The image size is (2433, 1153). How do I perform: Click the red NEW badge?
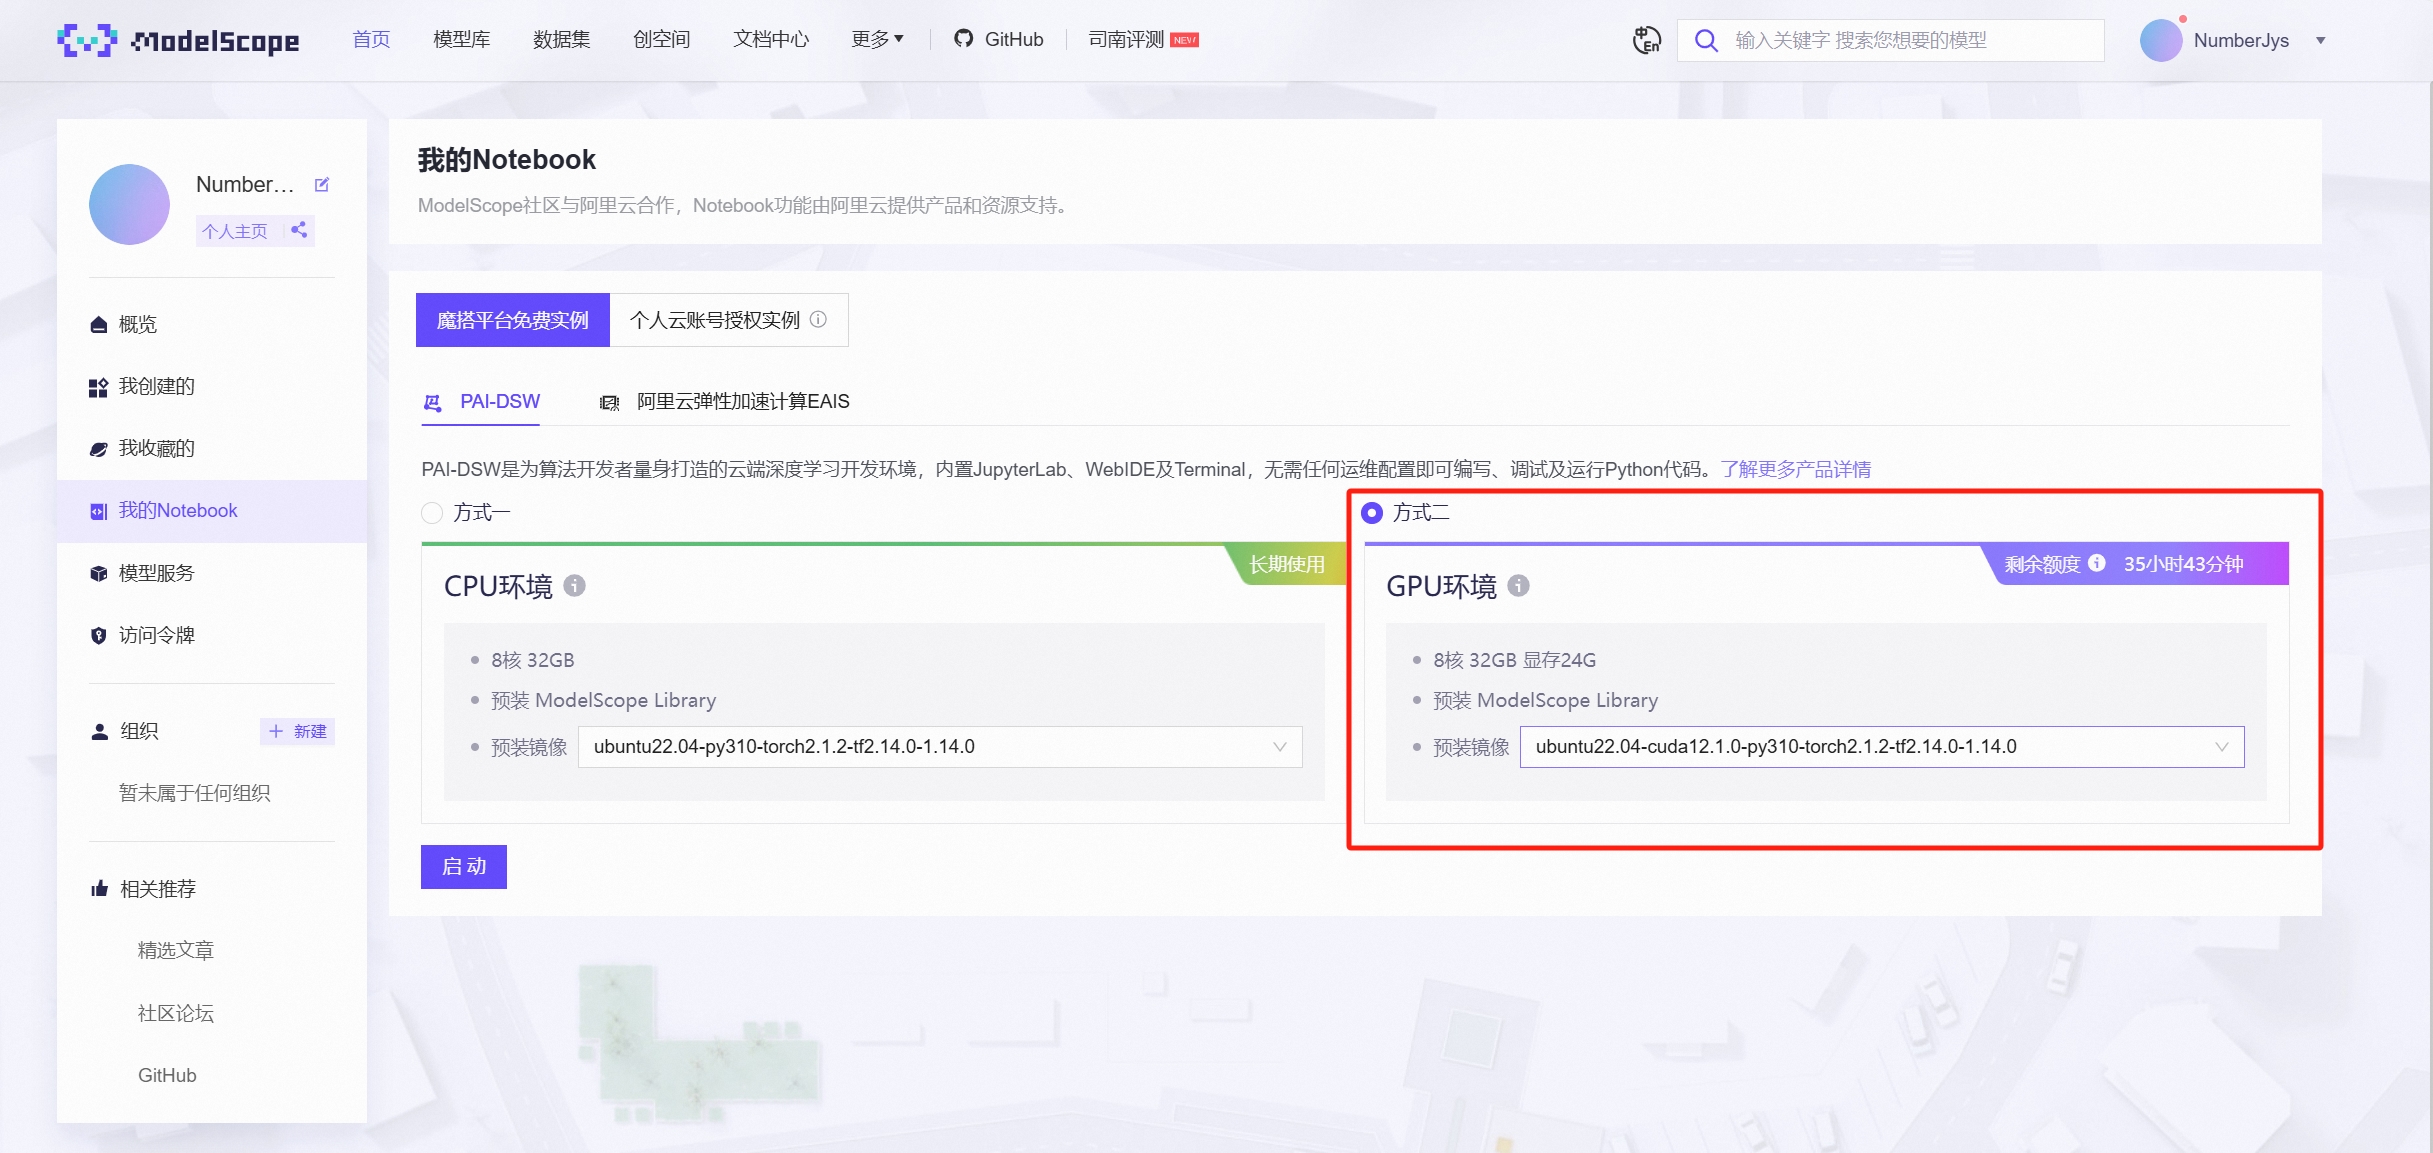pyautogui.click(x=1185, y=40)
